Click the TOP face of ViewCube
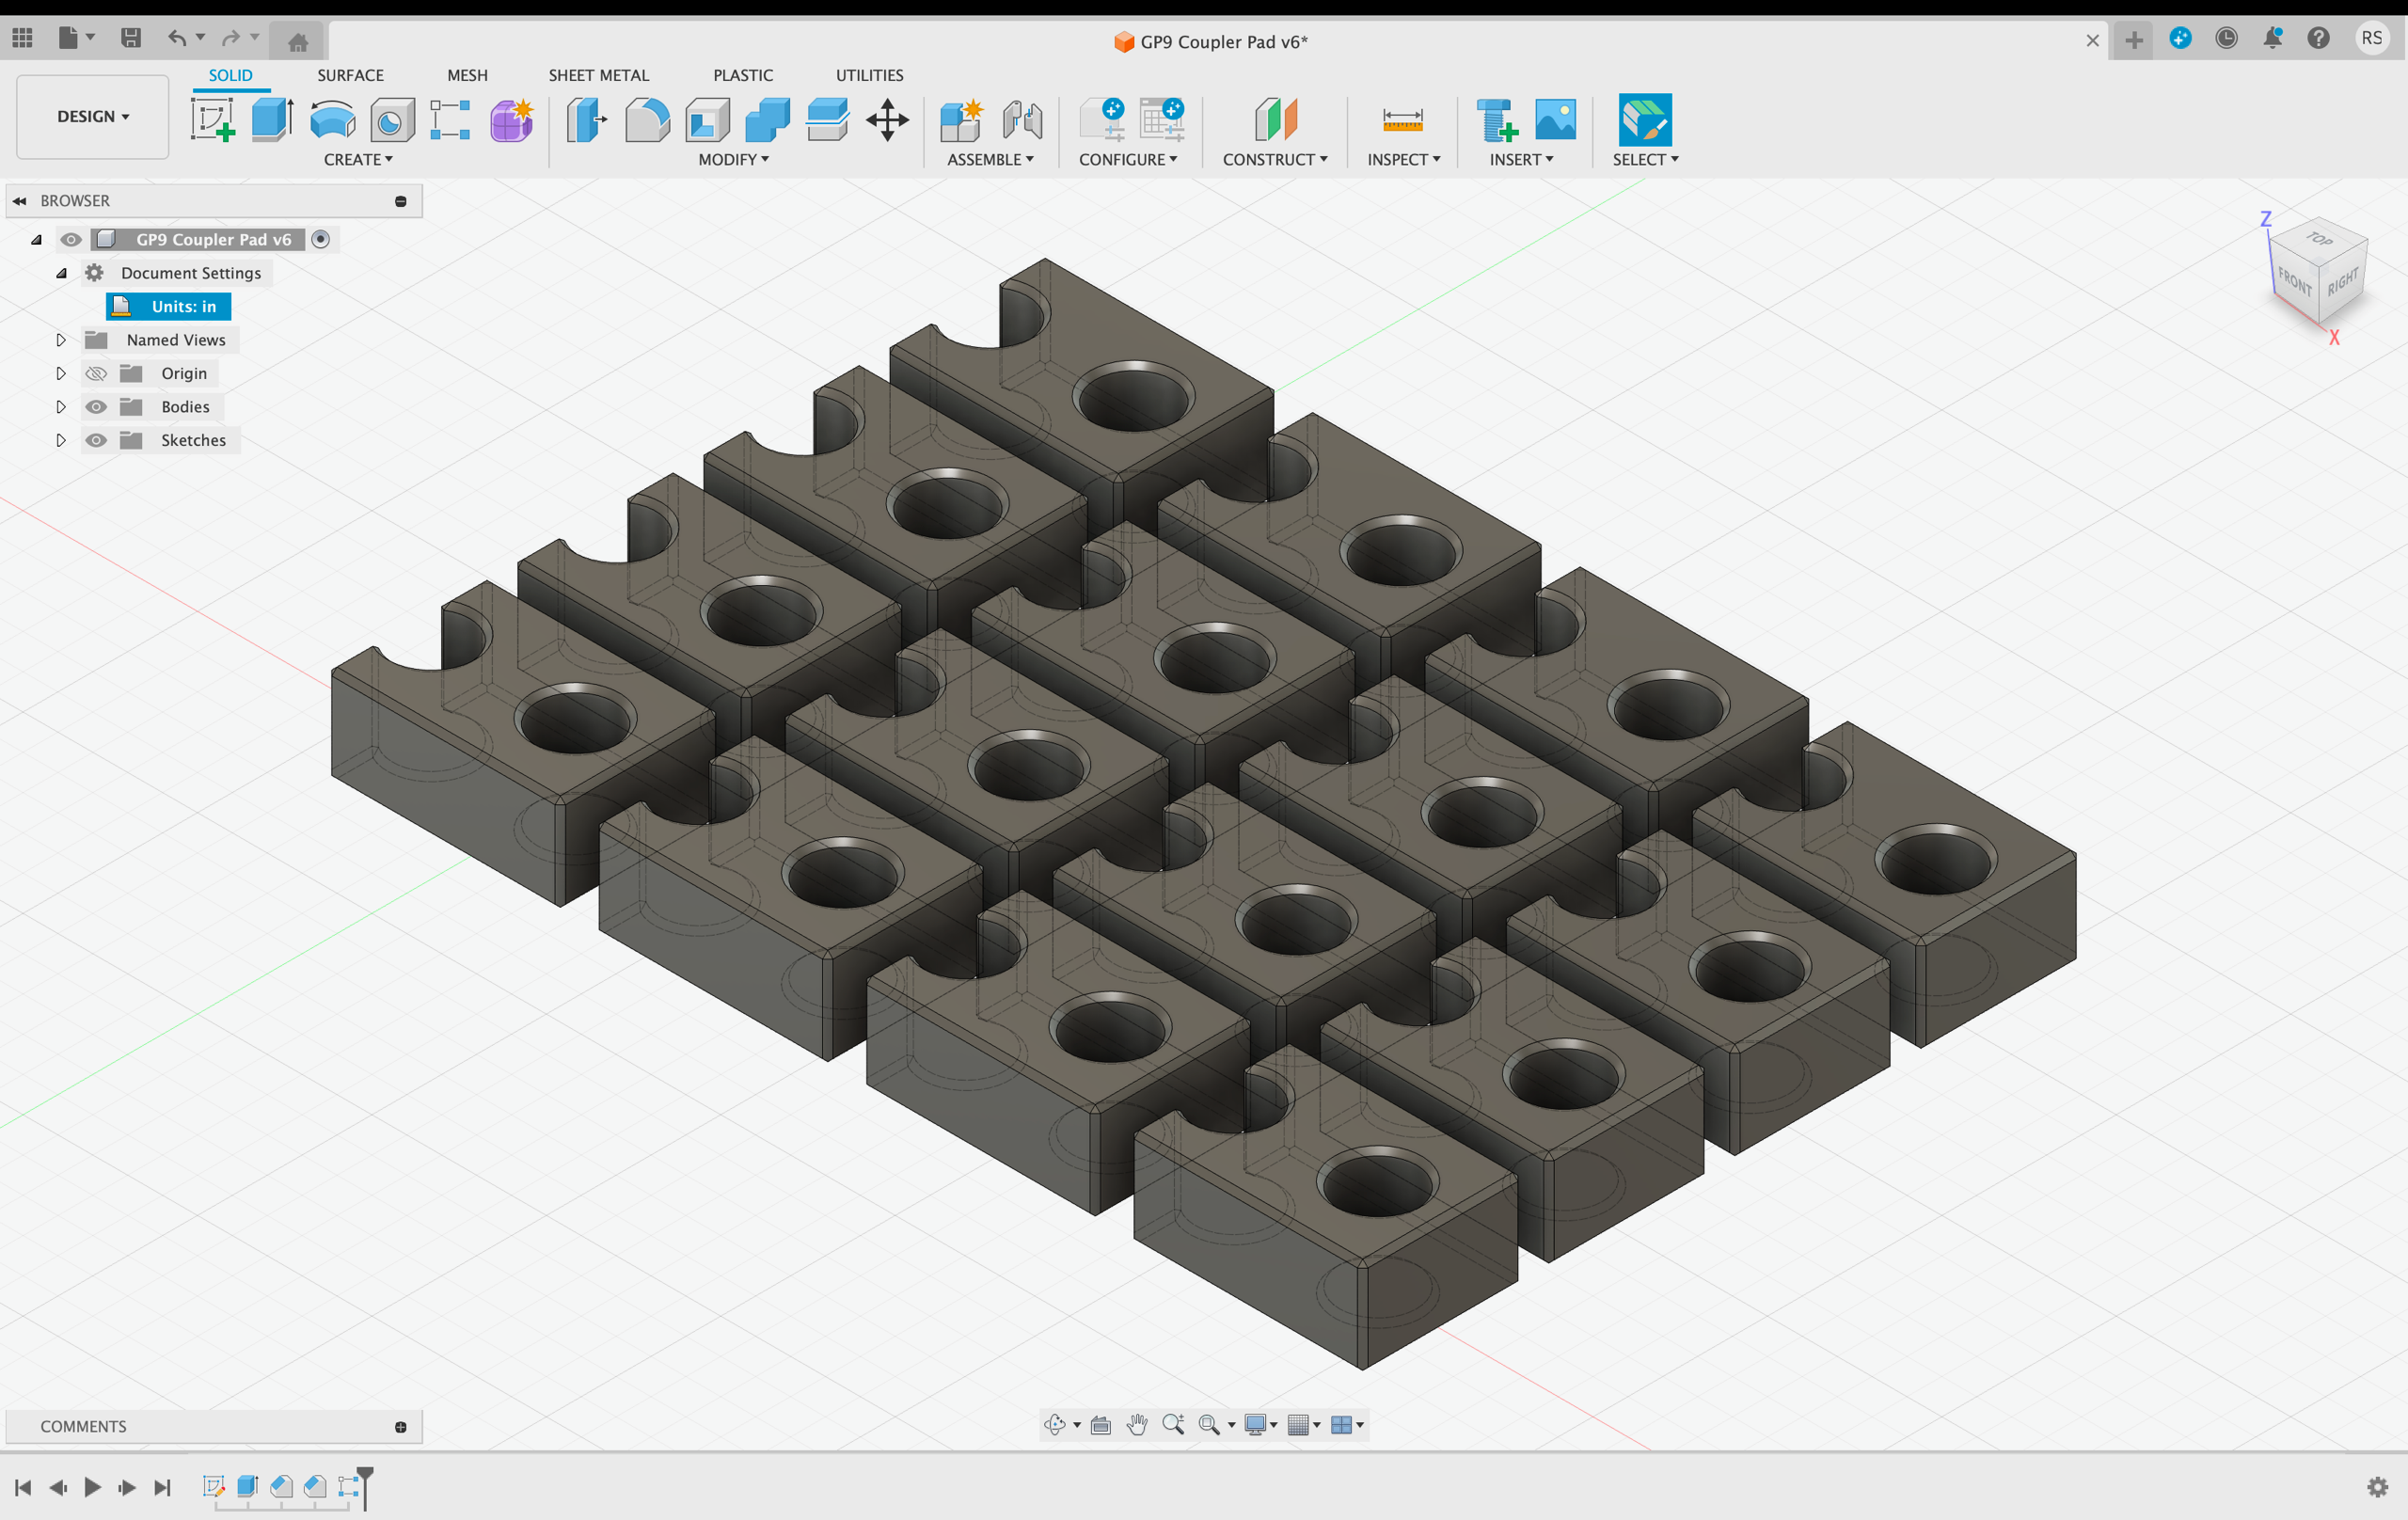This screenshot has height=1520, width=2408. click(2319, 238)
